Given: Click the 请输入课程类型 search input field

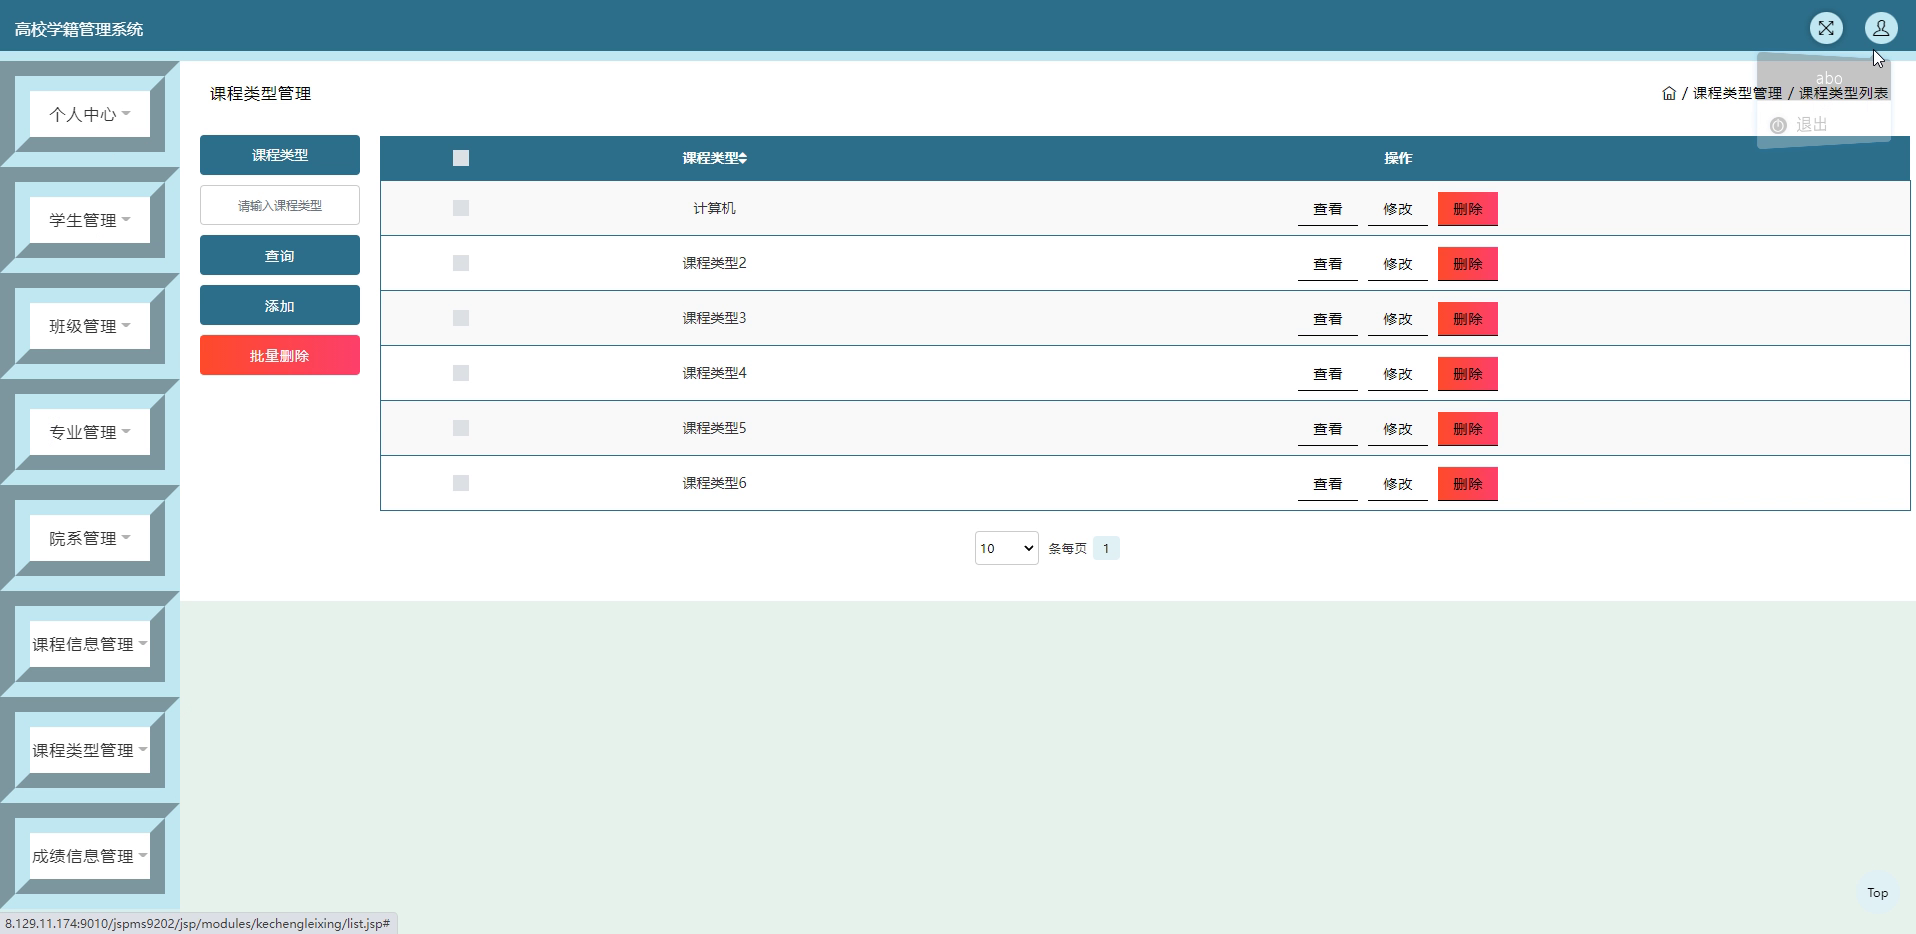Looking at the screenshot, I should tap(280, 205).
